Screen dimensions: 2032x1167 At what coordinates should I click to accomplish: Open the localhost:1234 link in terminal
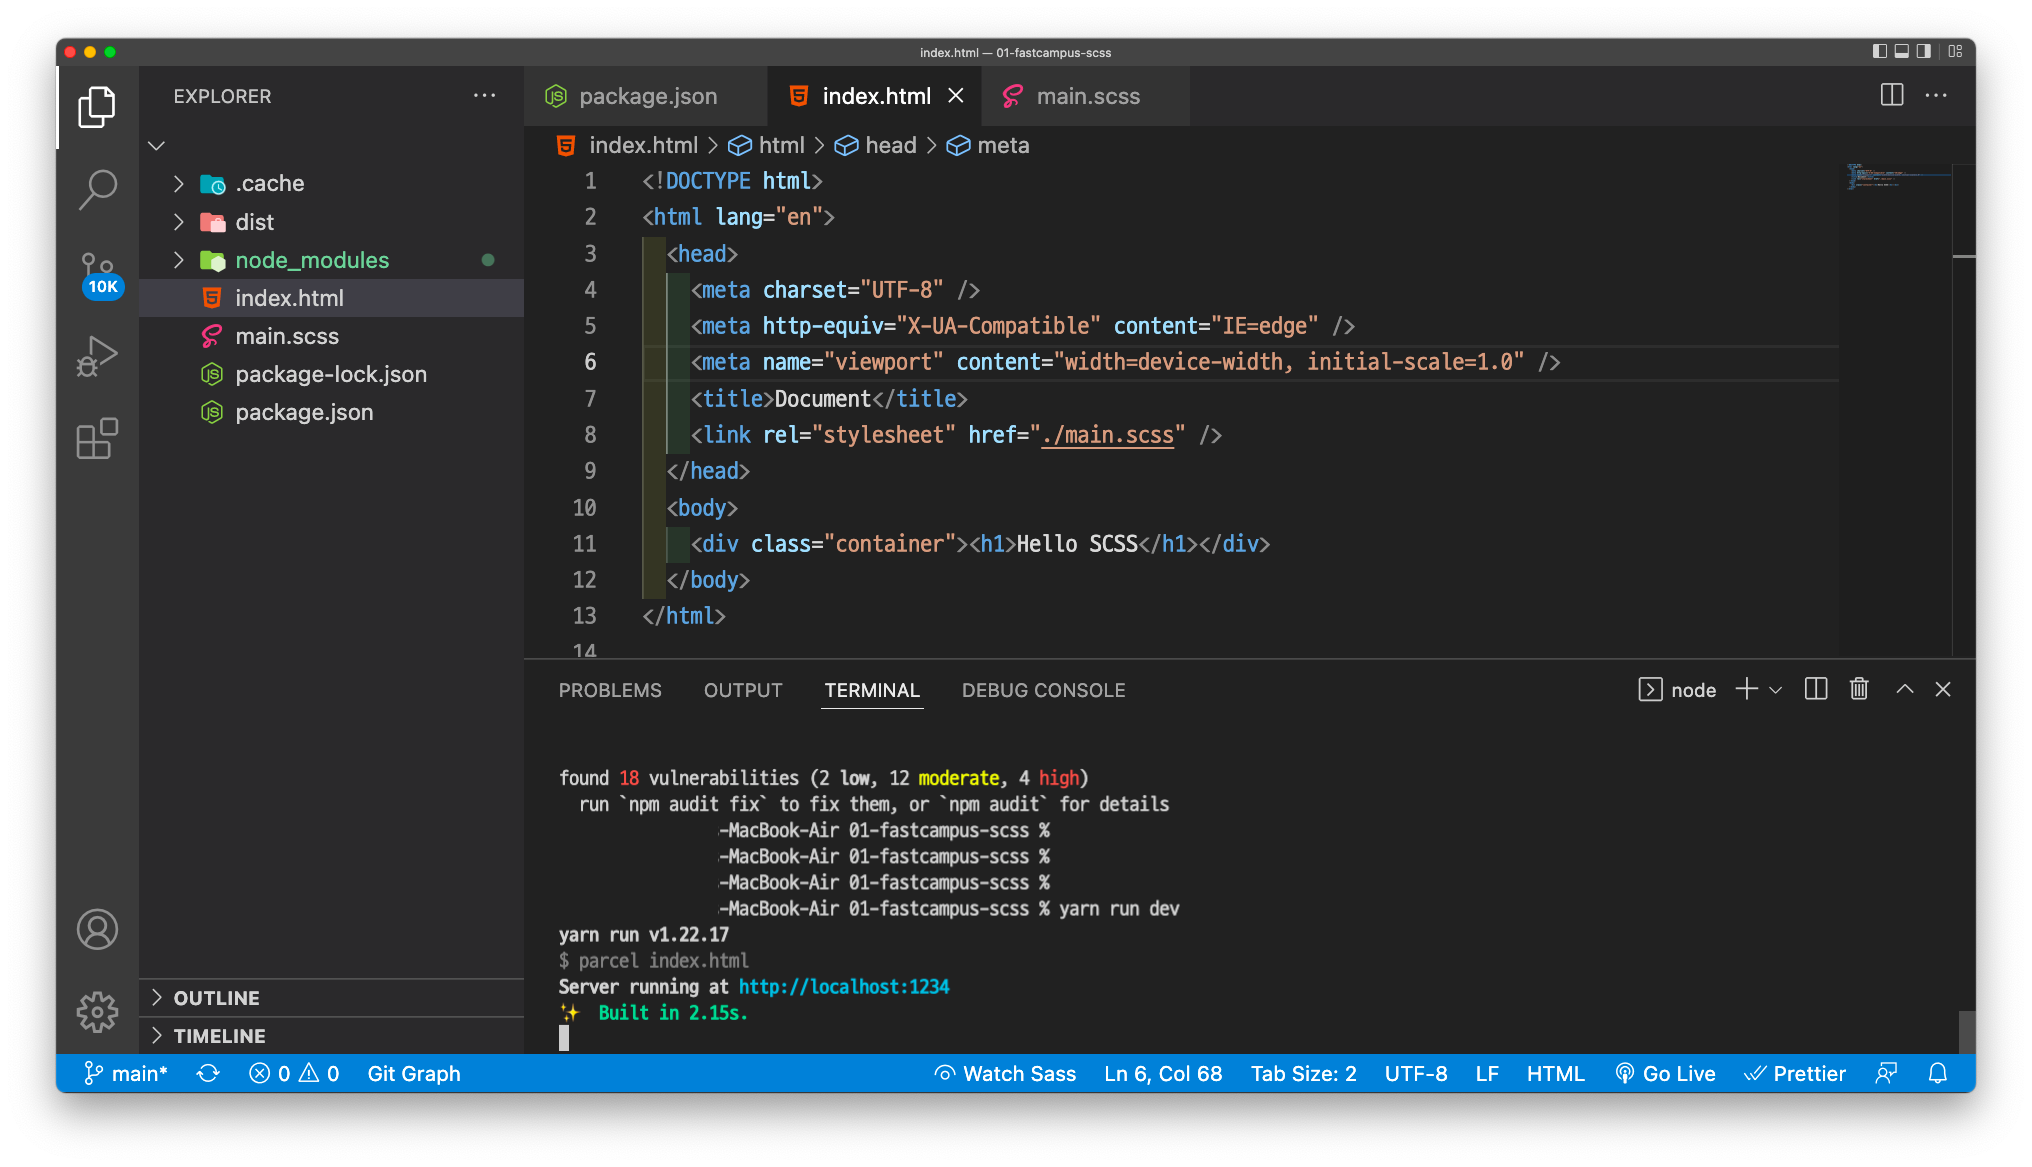(x=844, y=987)
